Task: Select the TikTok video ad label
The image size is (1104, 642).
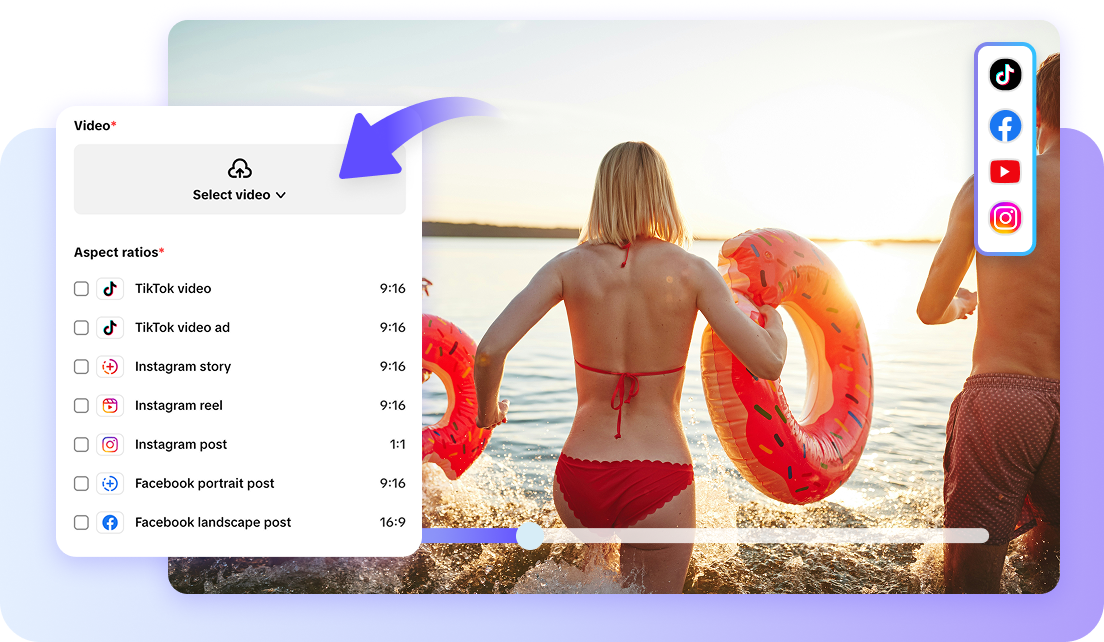Action: 182,327
